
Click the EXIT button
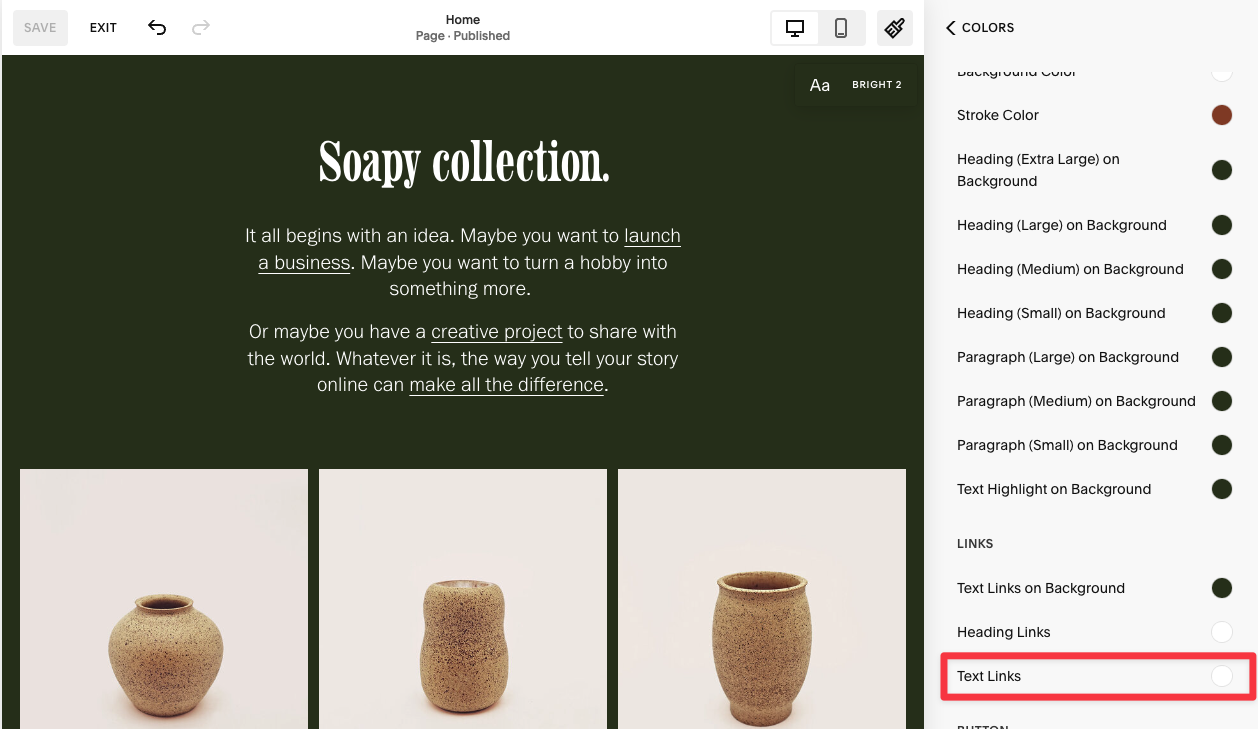click(102, 27)
